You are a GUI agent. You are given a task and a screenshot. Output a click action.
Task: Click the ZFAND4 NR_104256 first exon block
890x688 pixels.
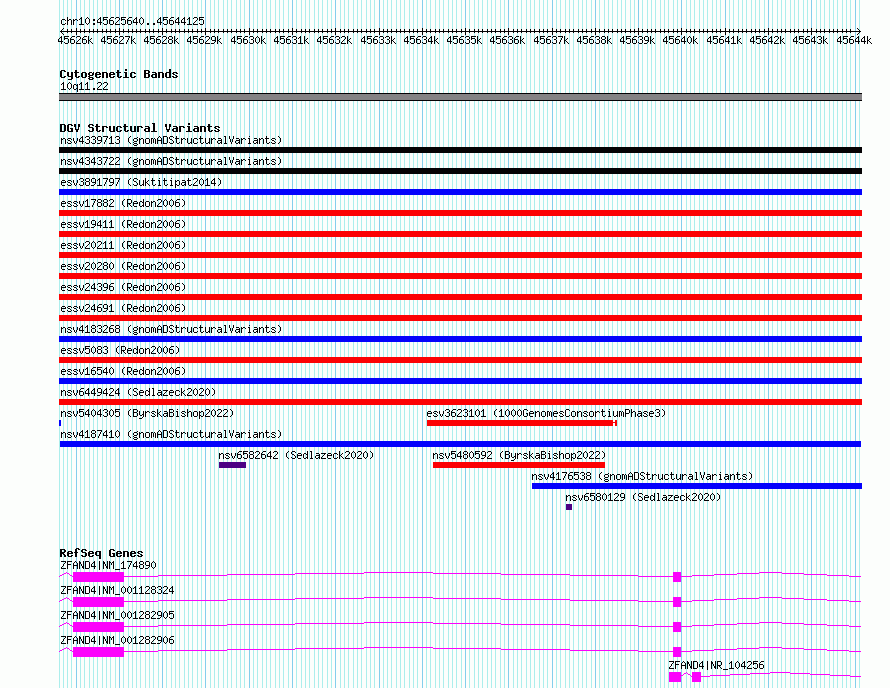pyautogui.click(x=675, y=677)
